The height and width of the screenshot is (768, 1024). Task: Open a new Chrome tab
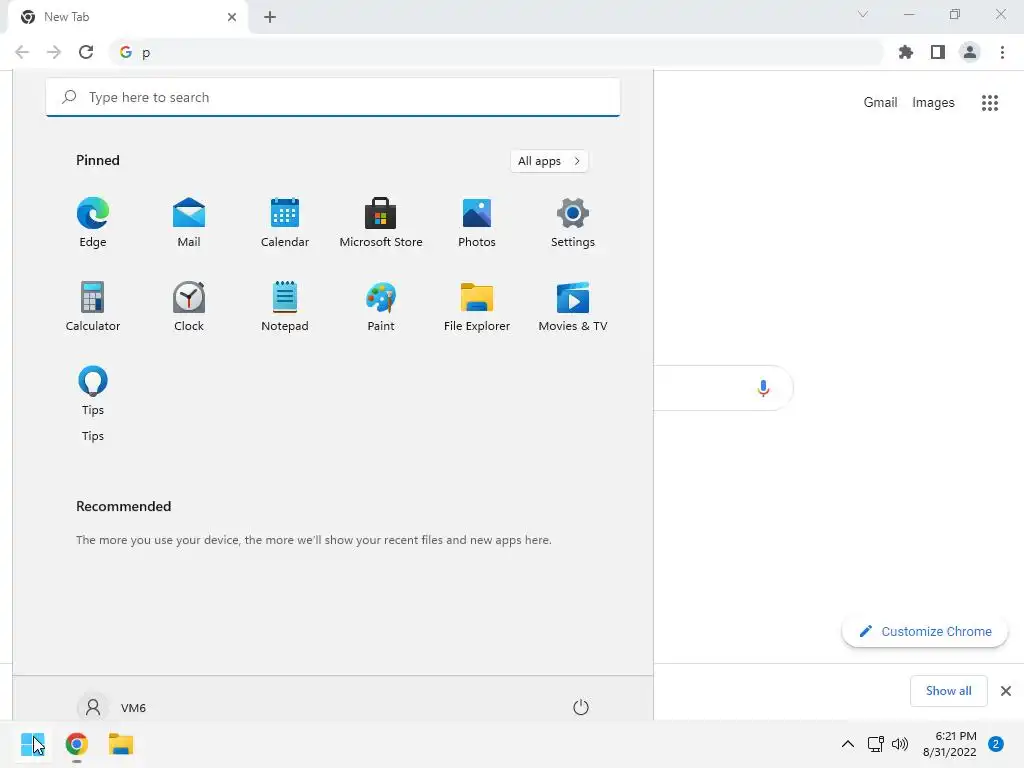tap(270, 17)
